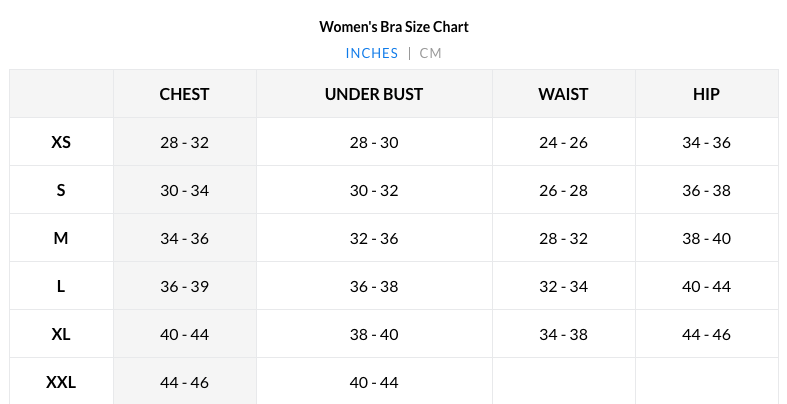Click the Women's Bra Size Chart title
Viewport: 787px width, 404px height.
[394, 26]
